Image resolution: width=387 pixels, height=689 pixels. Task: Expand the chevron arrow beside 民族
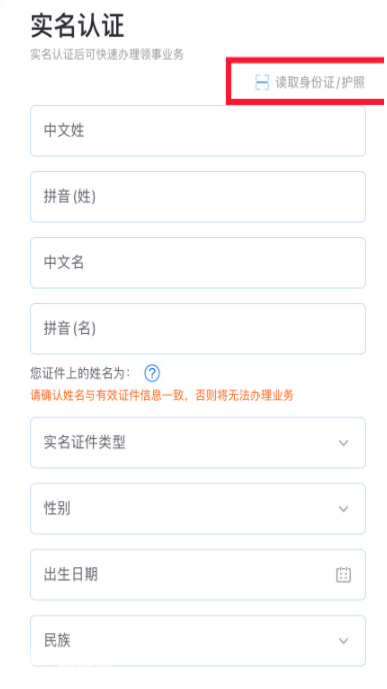(x=344, y=641)
